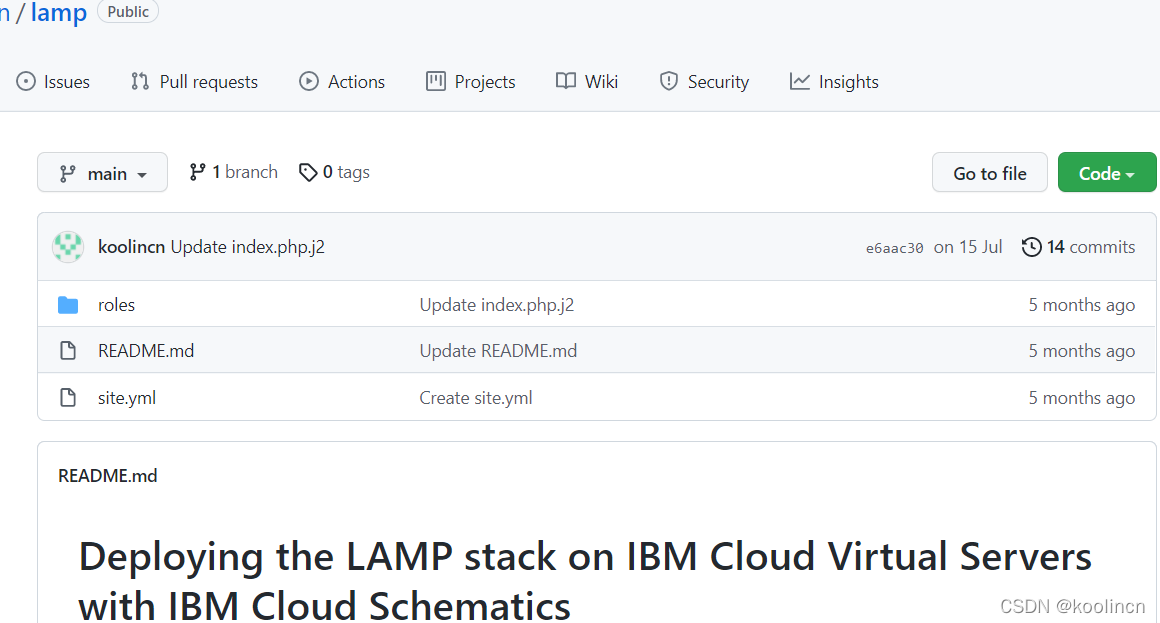This screenshot has height=623, width=1160.
Task: Click 5 months ago in README.md row
Action: click(1082, 351)
